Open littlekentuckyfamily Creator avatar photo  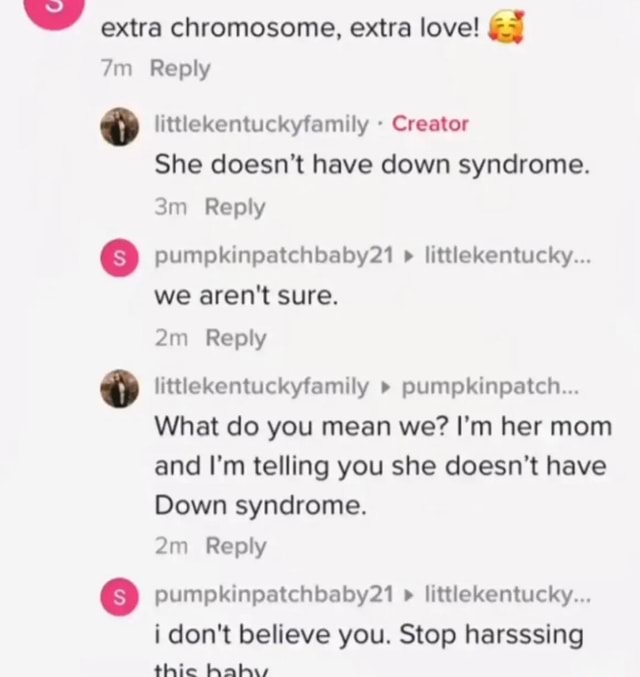pos(120,127)
